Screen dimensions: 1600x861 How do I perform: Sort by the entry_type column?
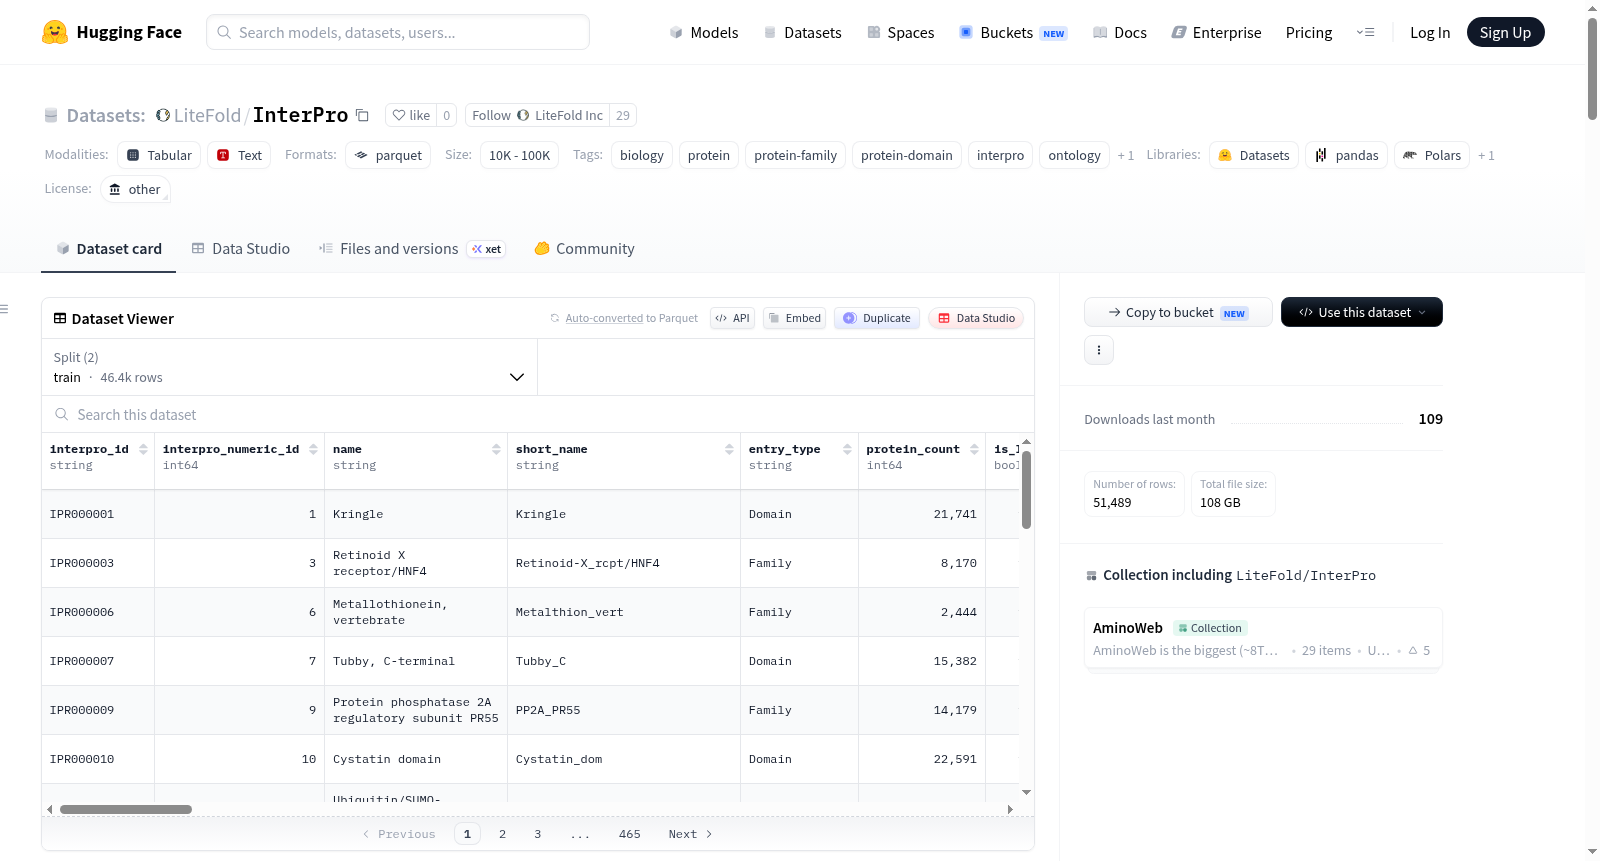click(x=847, y=450)
